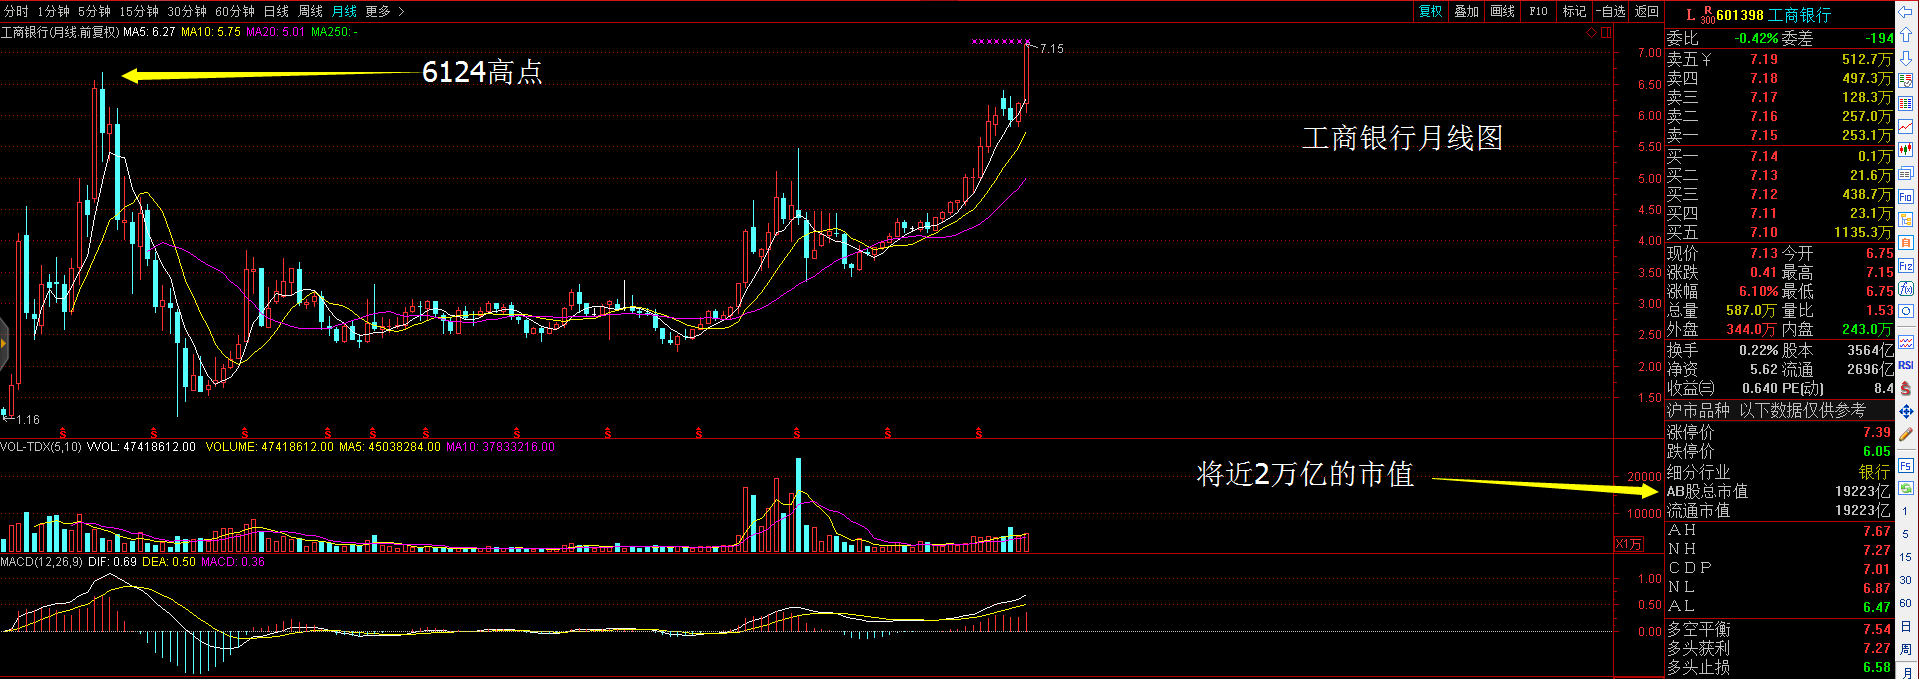The image size is (1919, 679).
Task: Expand the 更多 period menu
Action: (x=385, y=11)
